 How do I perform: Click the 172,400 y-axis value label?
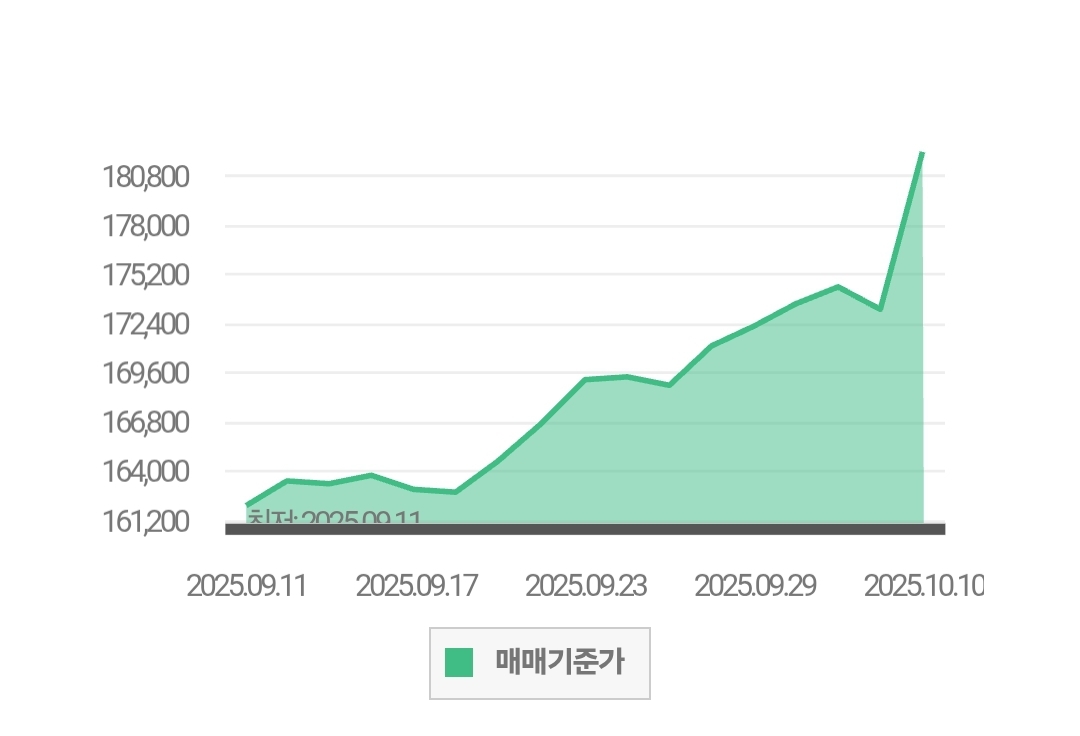pos(146,324)
